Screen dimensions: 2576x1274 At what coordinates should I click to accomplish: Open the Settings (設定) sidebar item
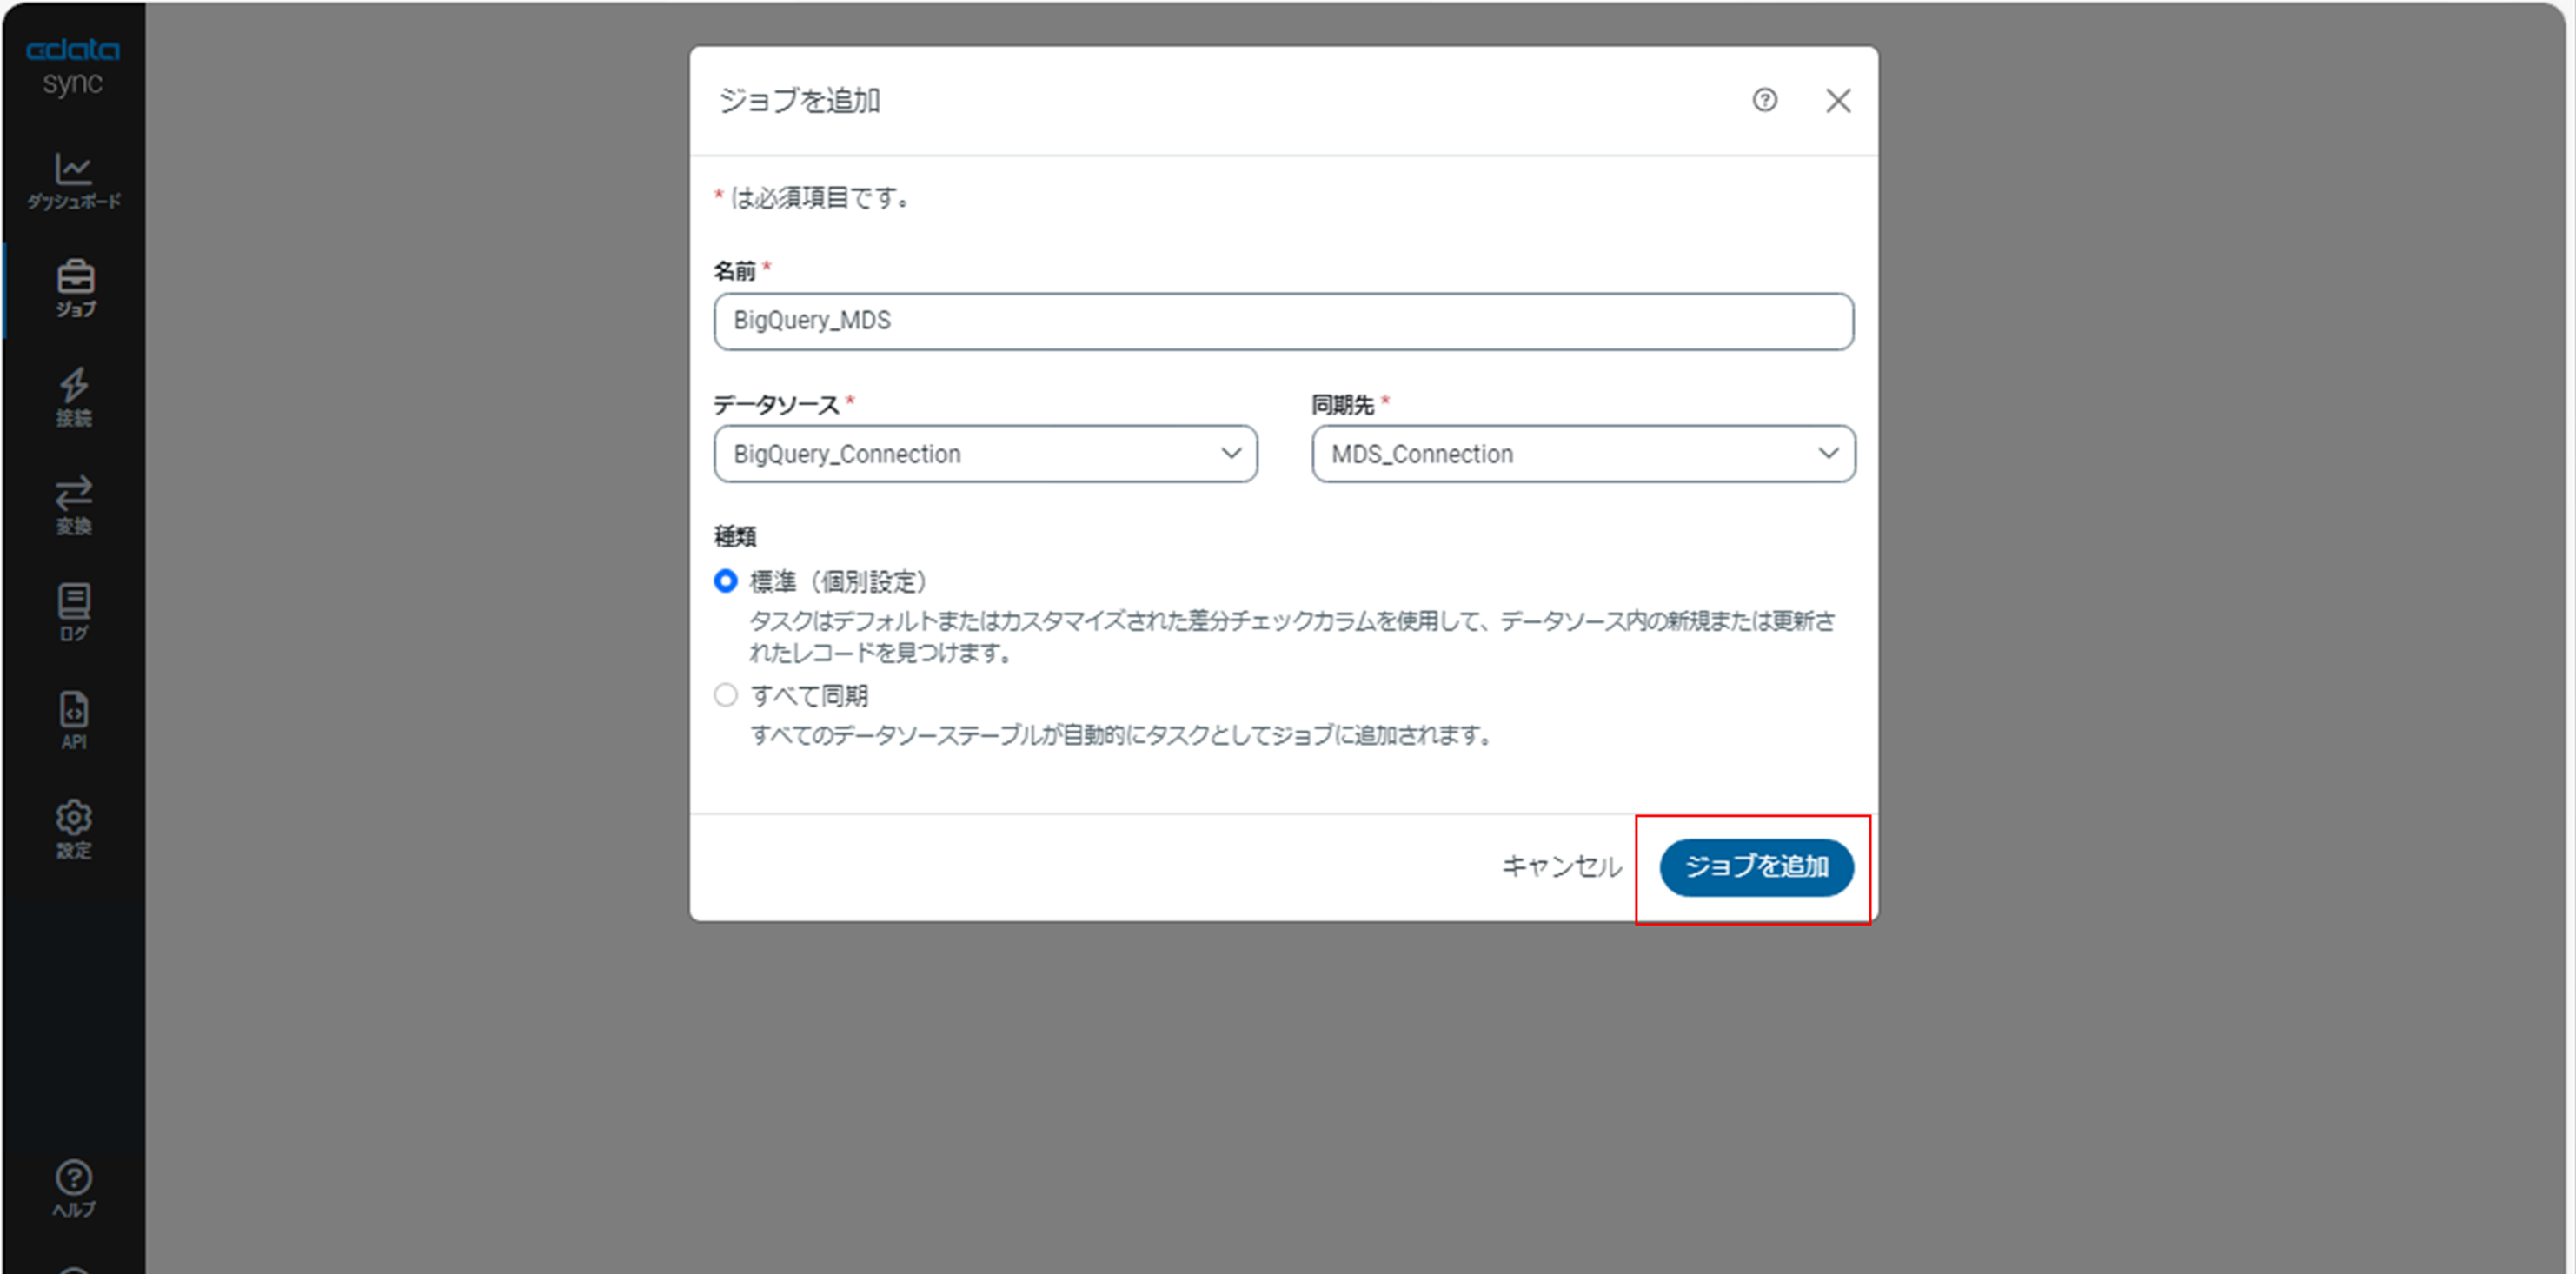[x=74, y=830]
